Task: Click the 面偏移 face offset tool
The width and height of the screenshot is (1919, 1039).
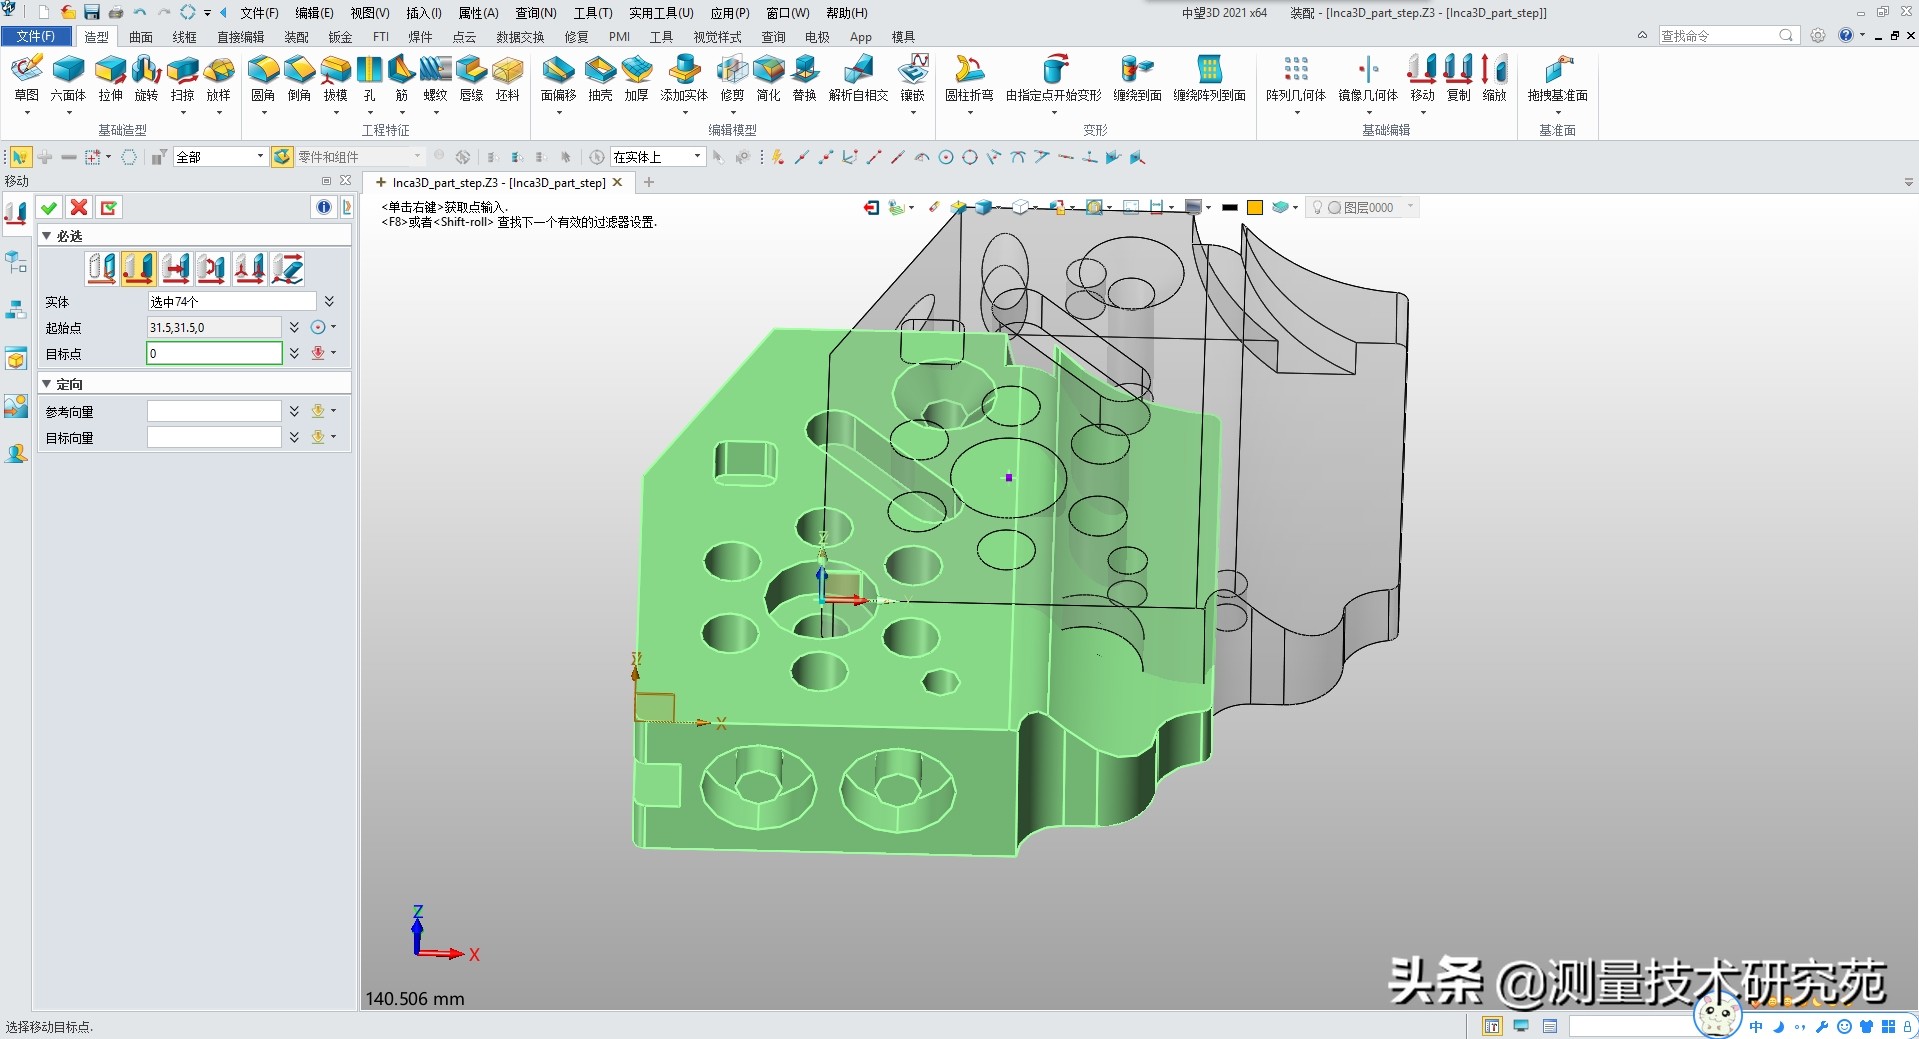Action: [x=558, y=78]
